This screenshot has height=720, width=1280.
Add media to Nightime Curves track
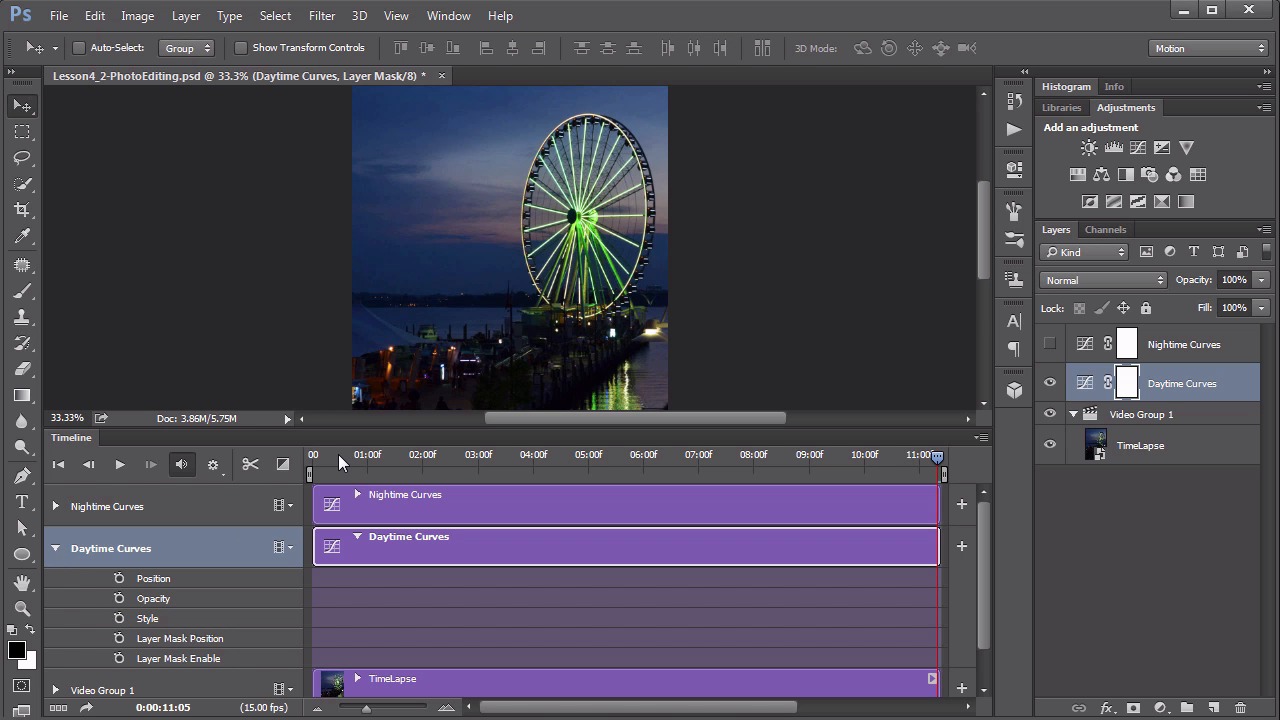coord(962,504)
